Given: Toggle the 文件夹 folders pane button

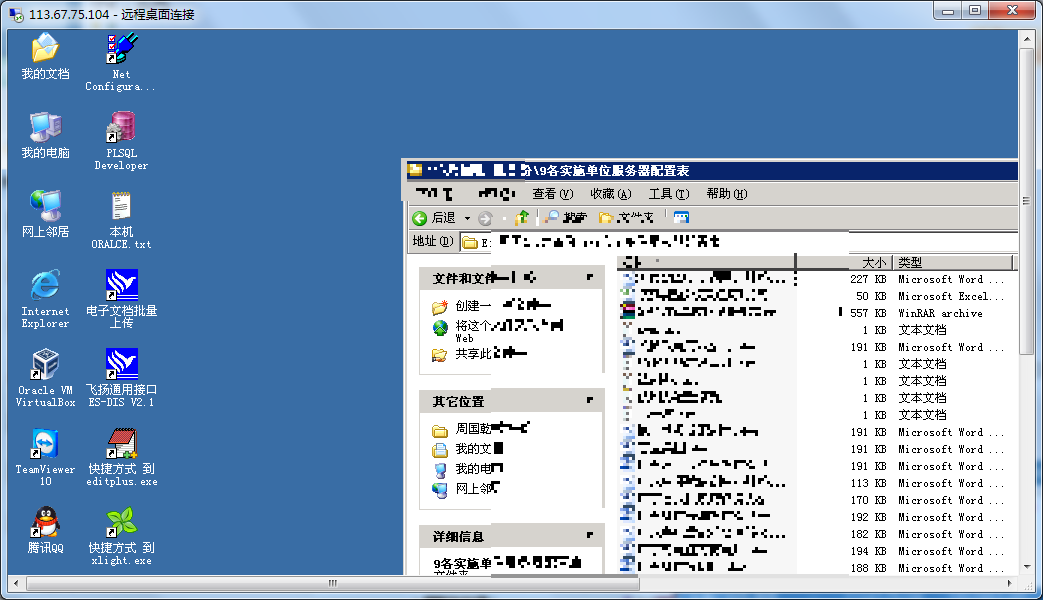Looking at the screenshot, I should pyautogui.click(x=626, y=218).
